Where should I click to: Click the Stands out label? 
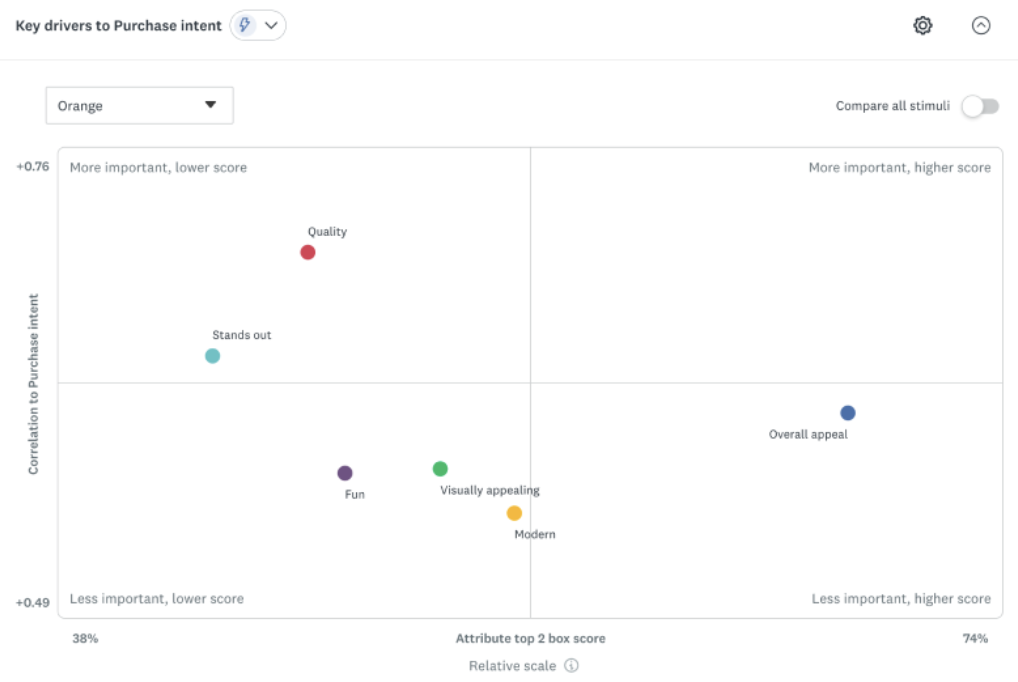pos(242,335)
